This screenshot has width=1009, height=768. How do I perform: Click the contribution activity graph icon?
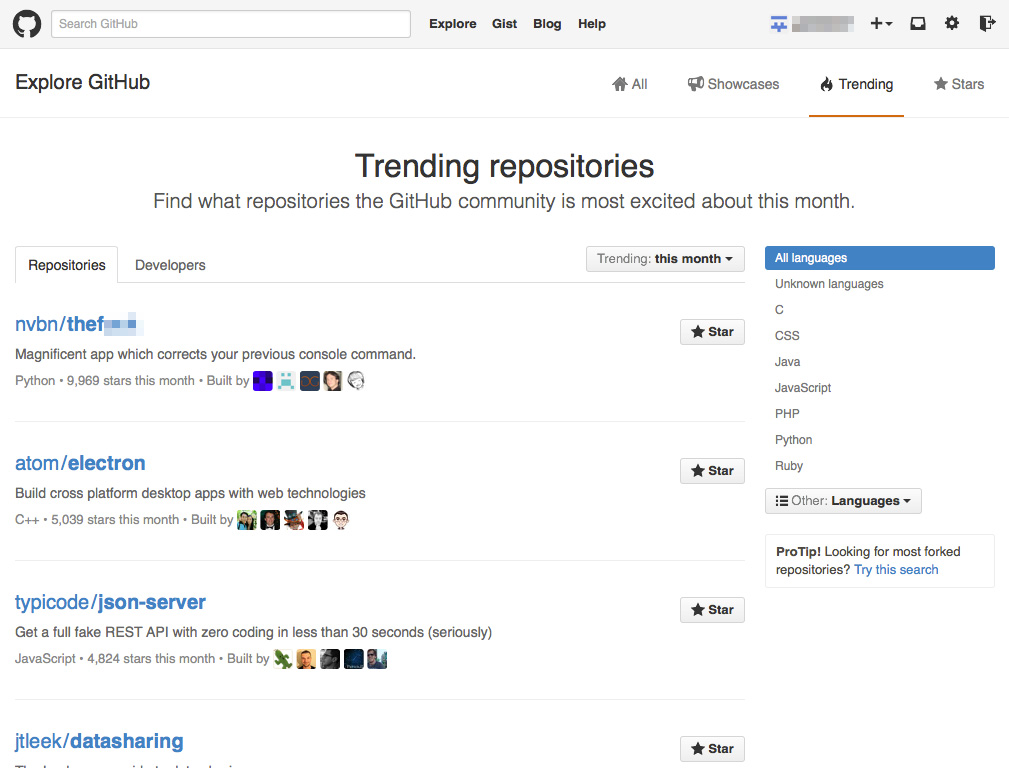tap(778, 22)
